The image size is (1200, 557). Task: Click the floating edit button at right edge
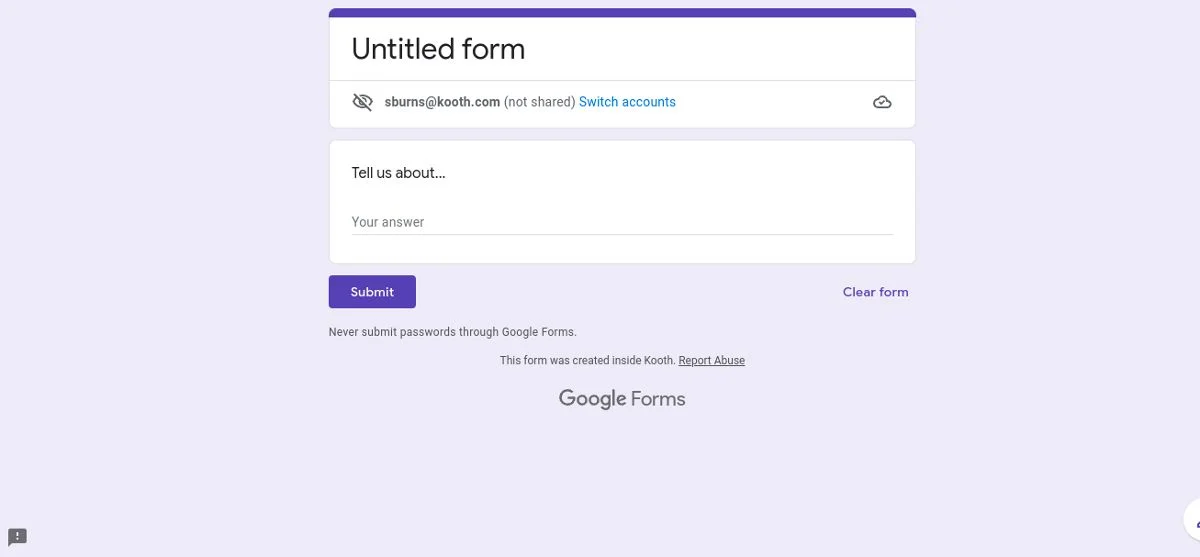click(x=1192, y=521)
